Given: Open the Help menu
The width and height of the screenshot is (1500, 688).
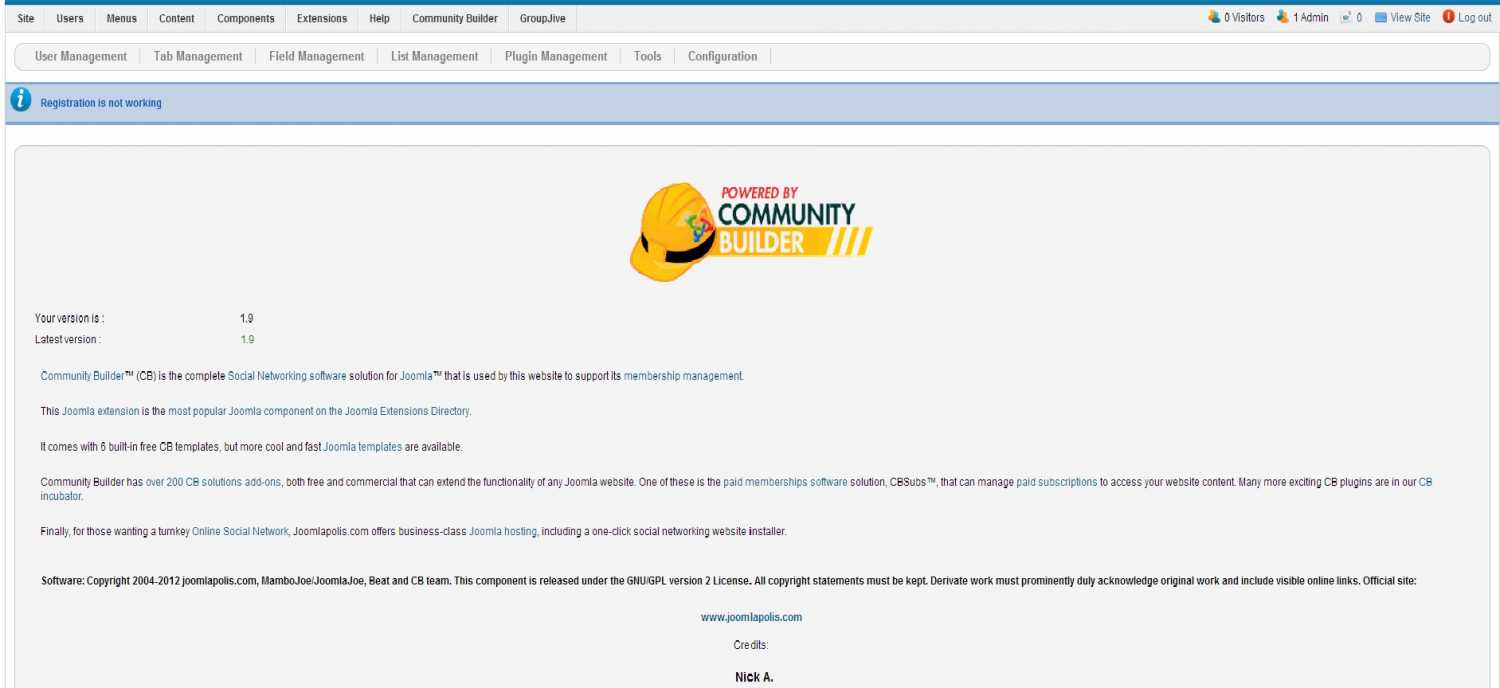Looking at the screenshot, I should click(379, 18).
